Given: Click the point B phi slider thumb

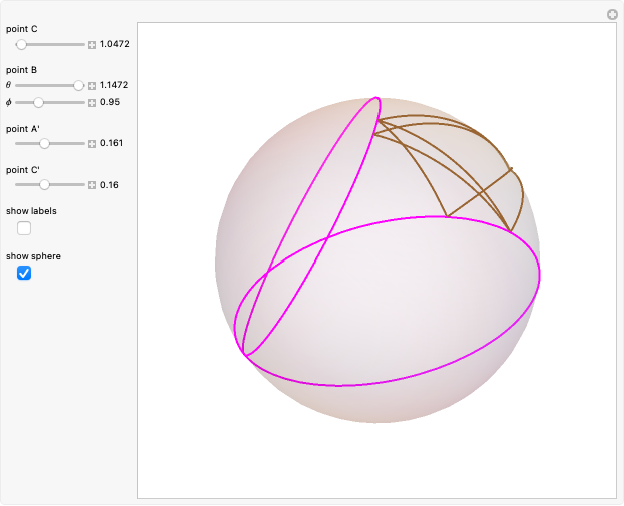Looking at the screenshot, I should pos(38,103).
